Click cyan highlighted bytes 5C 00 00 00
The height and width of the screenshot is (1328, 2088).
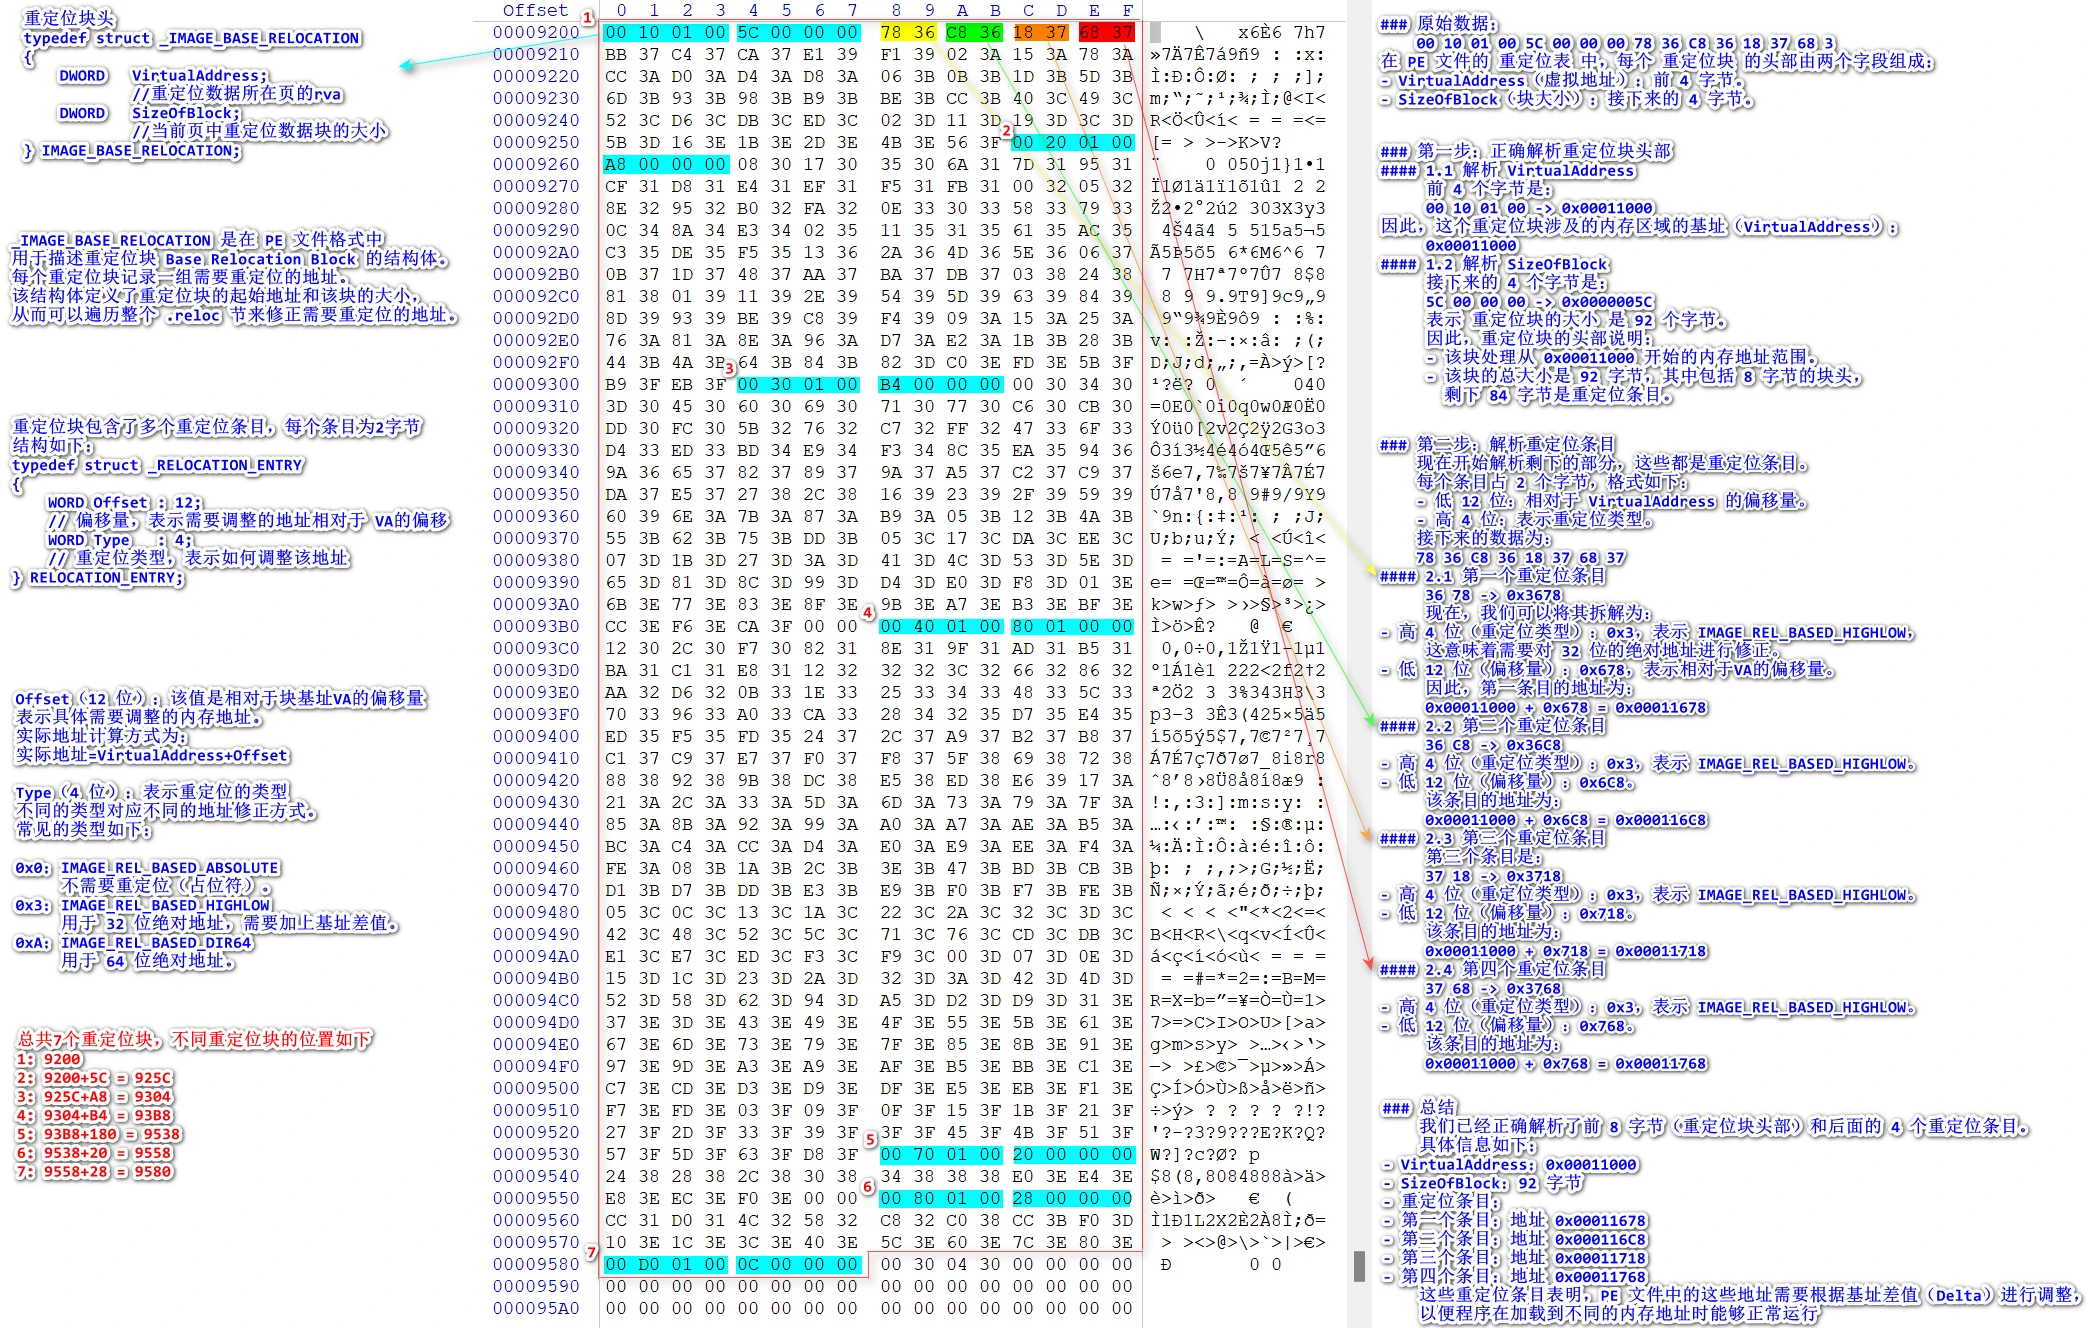tap(797, 32)
